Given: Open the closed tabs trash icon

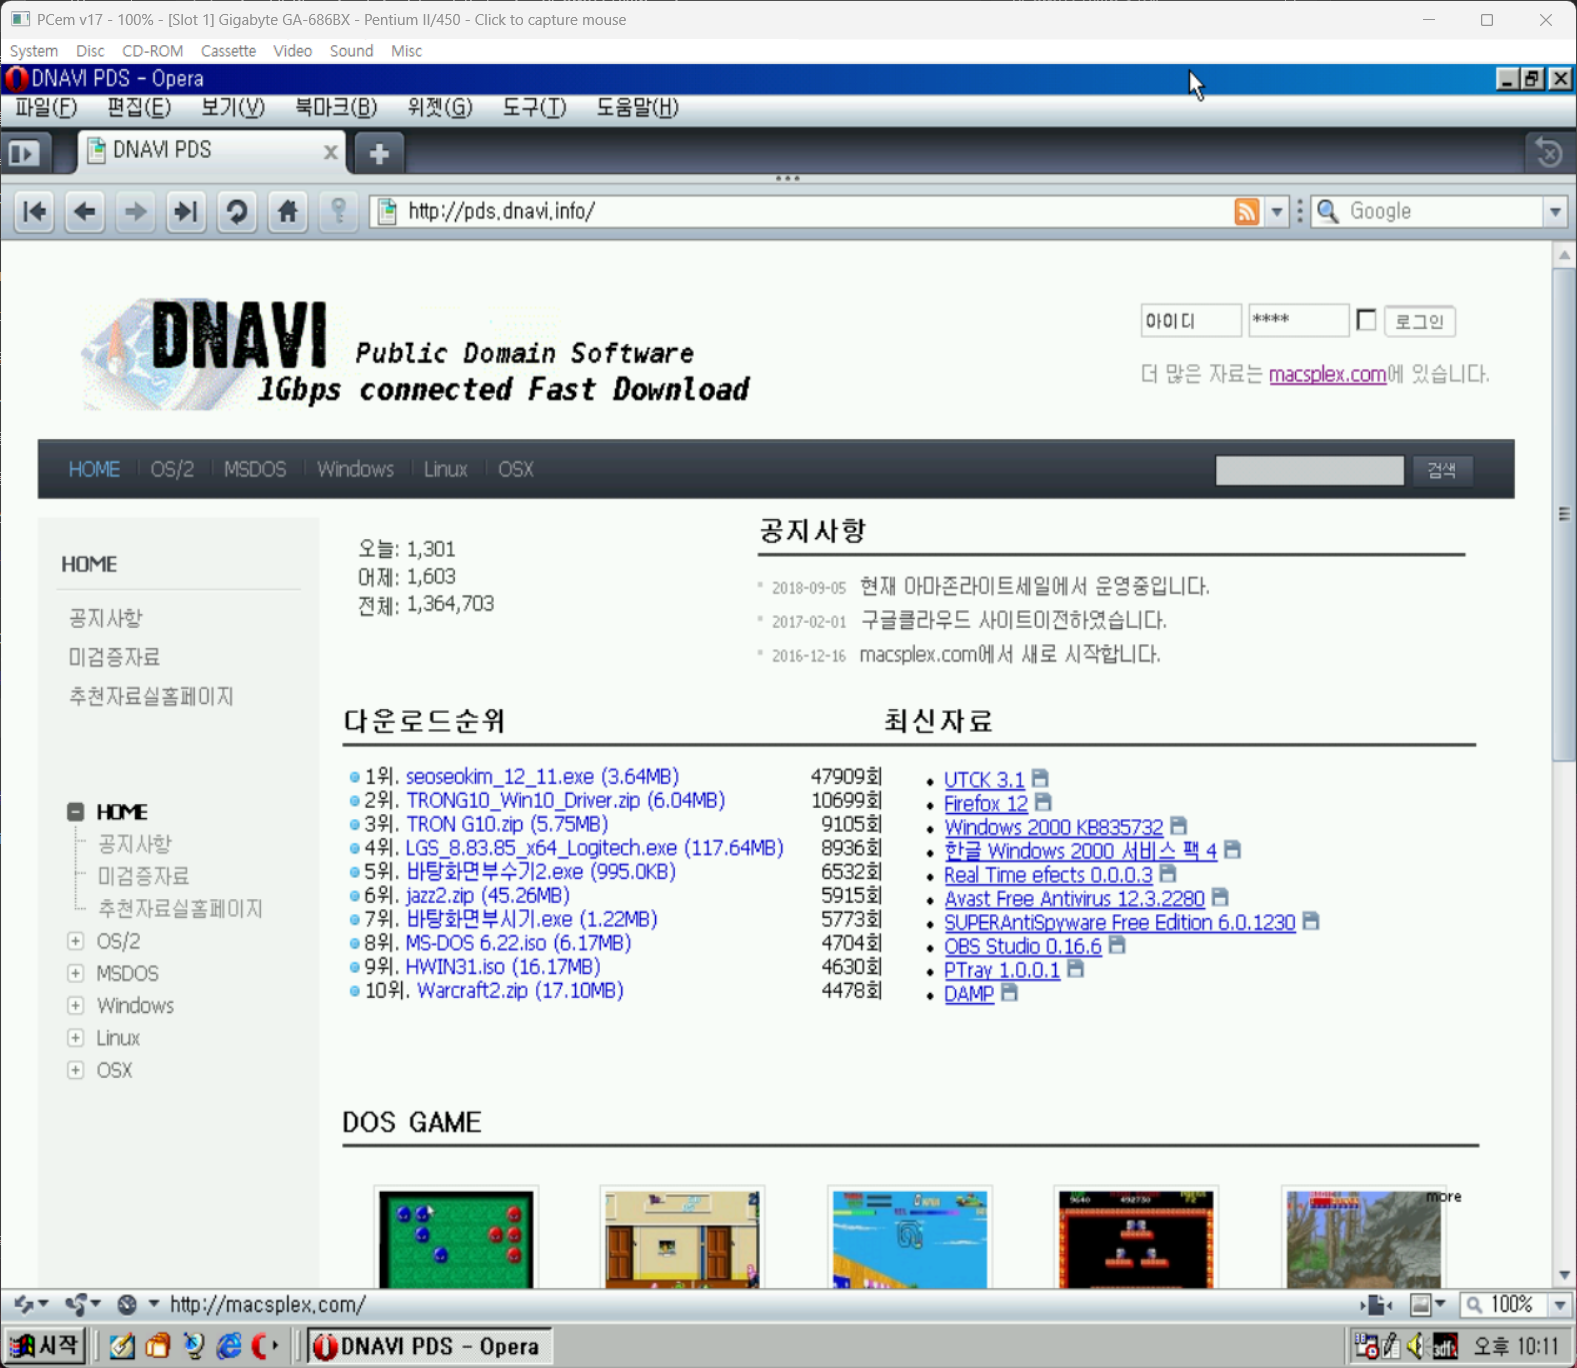Looking at the screenshot, I should [1548, 153].
